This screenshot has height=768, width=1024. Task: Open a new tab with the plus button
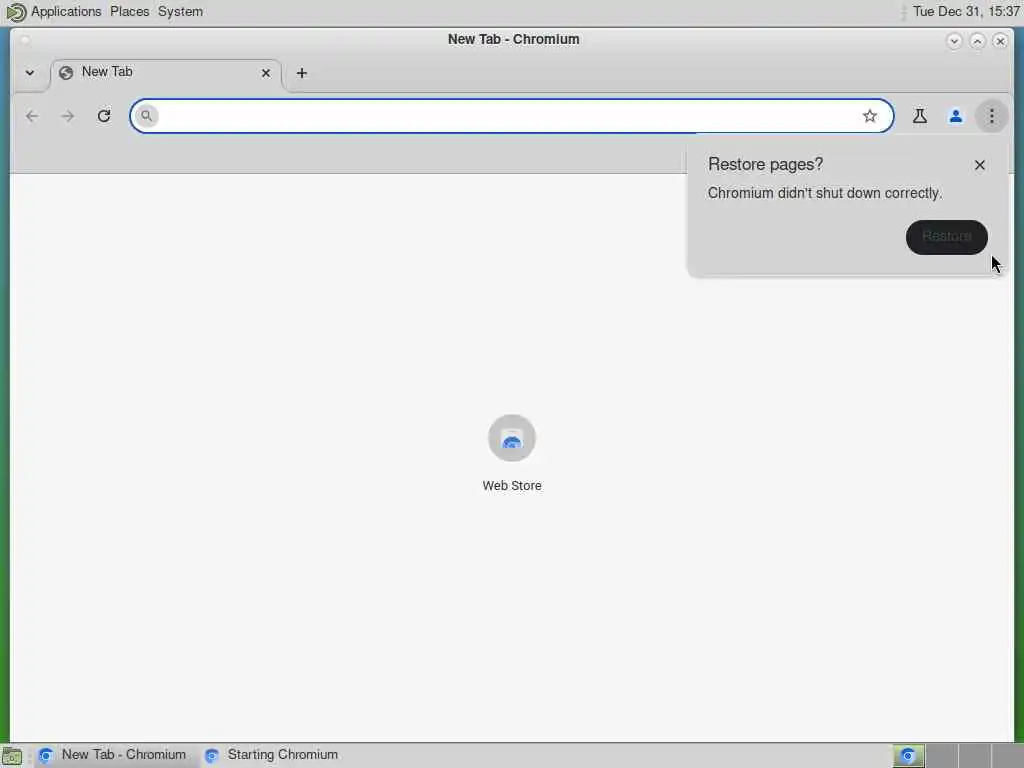click(302, 73)
